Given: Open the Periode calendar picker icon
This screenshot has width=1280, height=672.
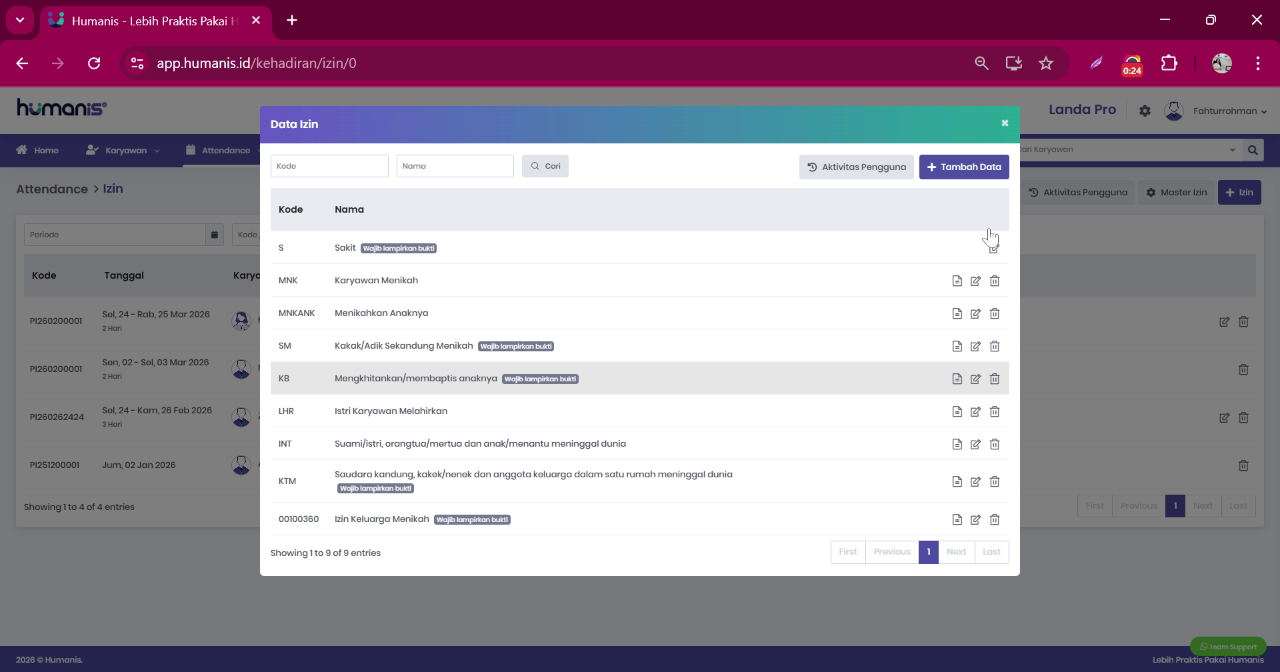Looking at the screenshot, I should tap(214, 235).
